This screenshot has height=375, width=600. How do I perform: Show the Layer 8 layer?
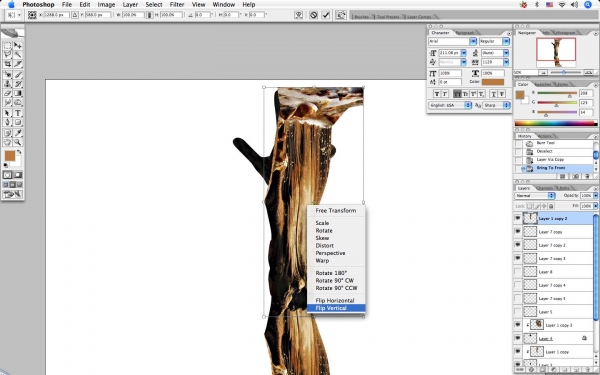pyautogui.click(x=518, y=272)
